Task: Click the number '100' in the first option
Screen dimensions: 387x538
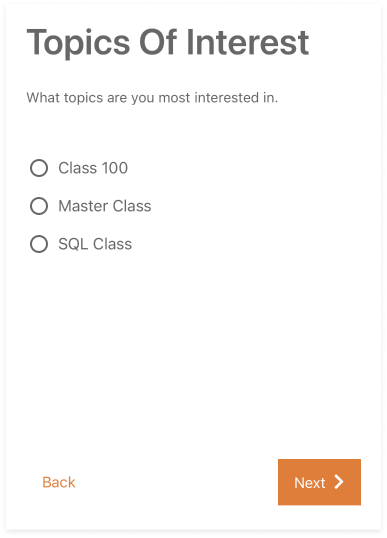Action: coord(115,168)
